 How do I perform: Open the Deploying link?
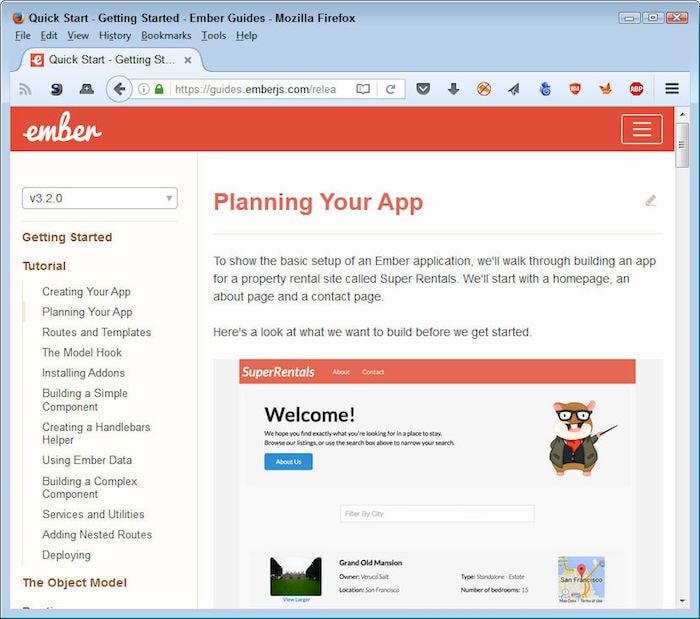(66, 555)
